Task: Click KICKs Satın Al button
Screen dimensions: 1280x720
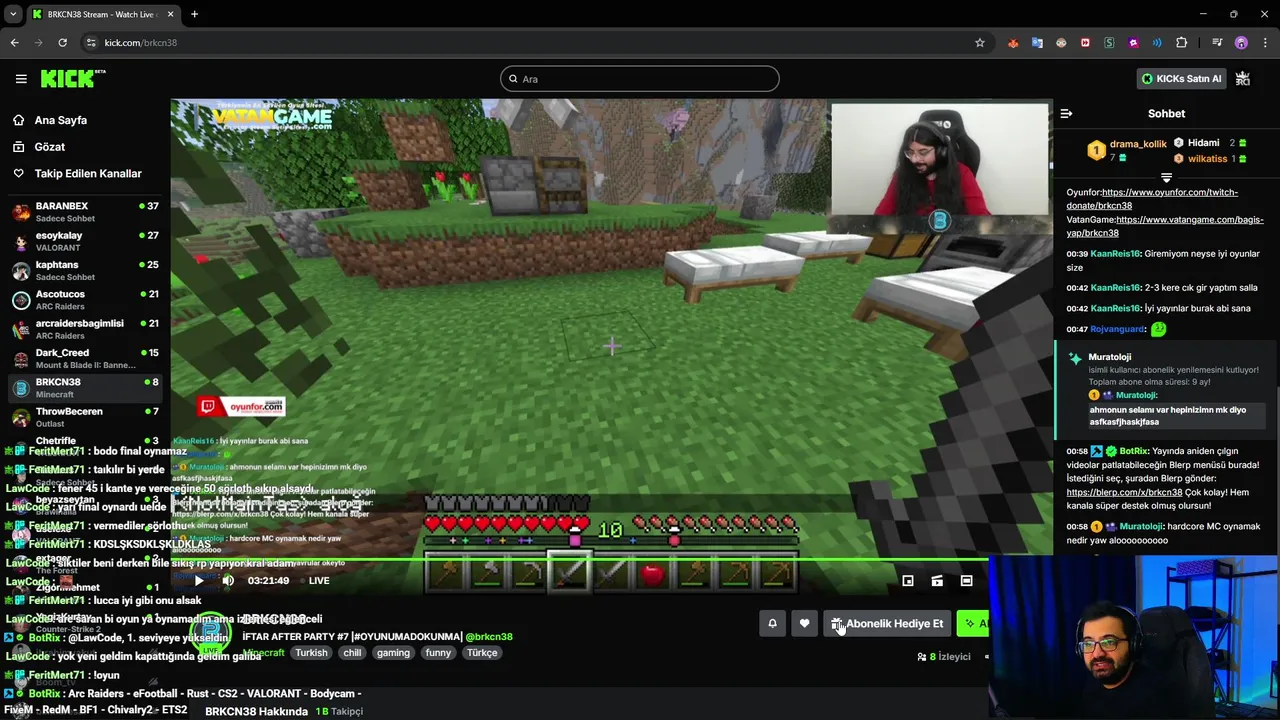Action: coord(1183,78)
